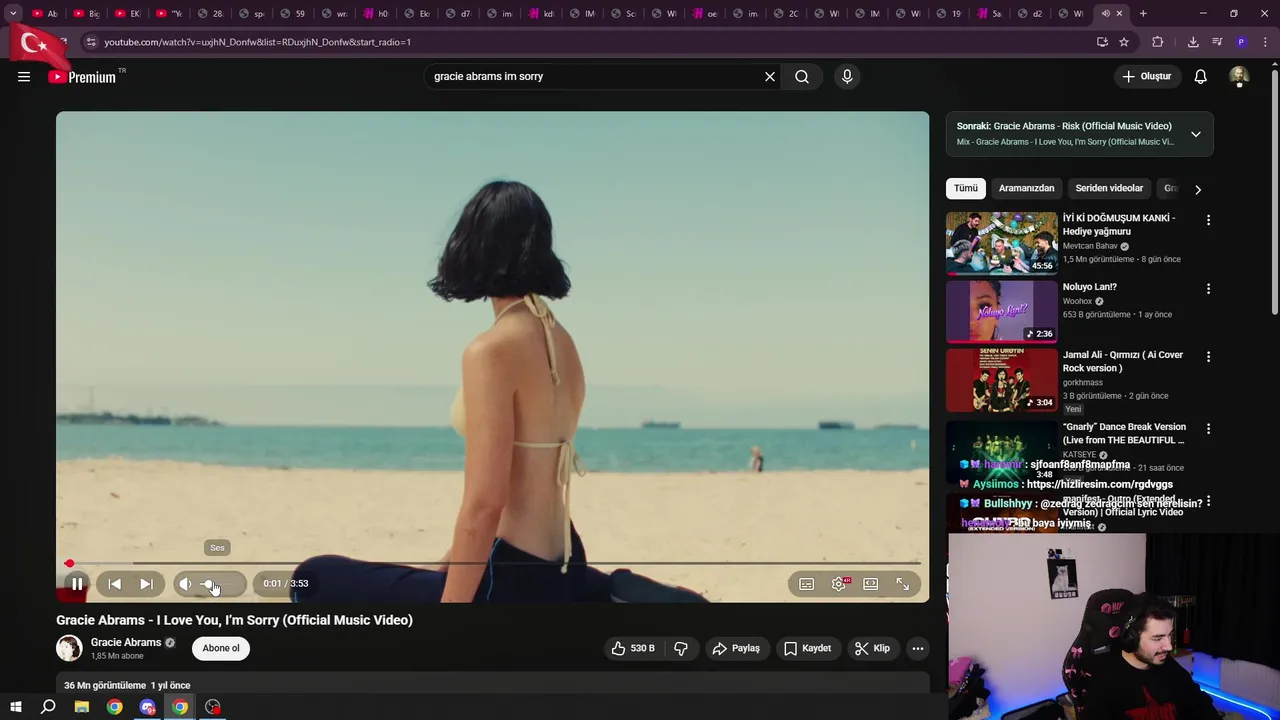Image resolution: width=1280 pixels, height=720 pixels.
Task: Mute the video with speaker icon
Action: tap(185, 584)
